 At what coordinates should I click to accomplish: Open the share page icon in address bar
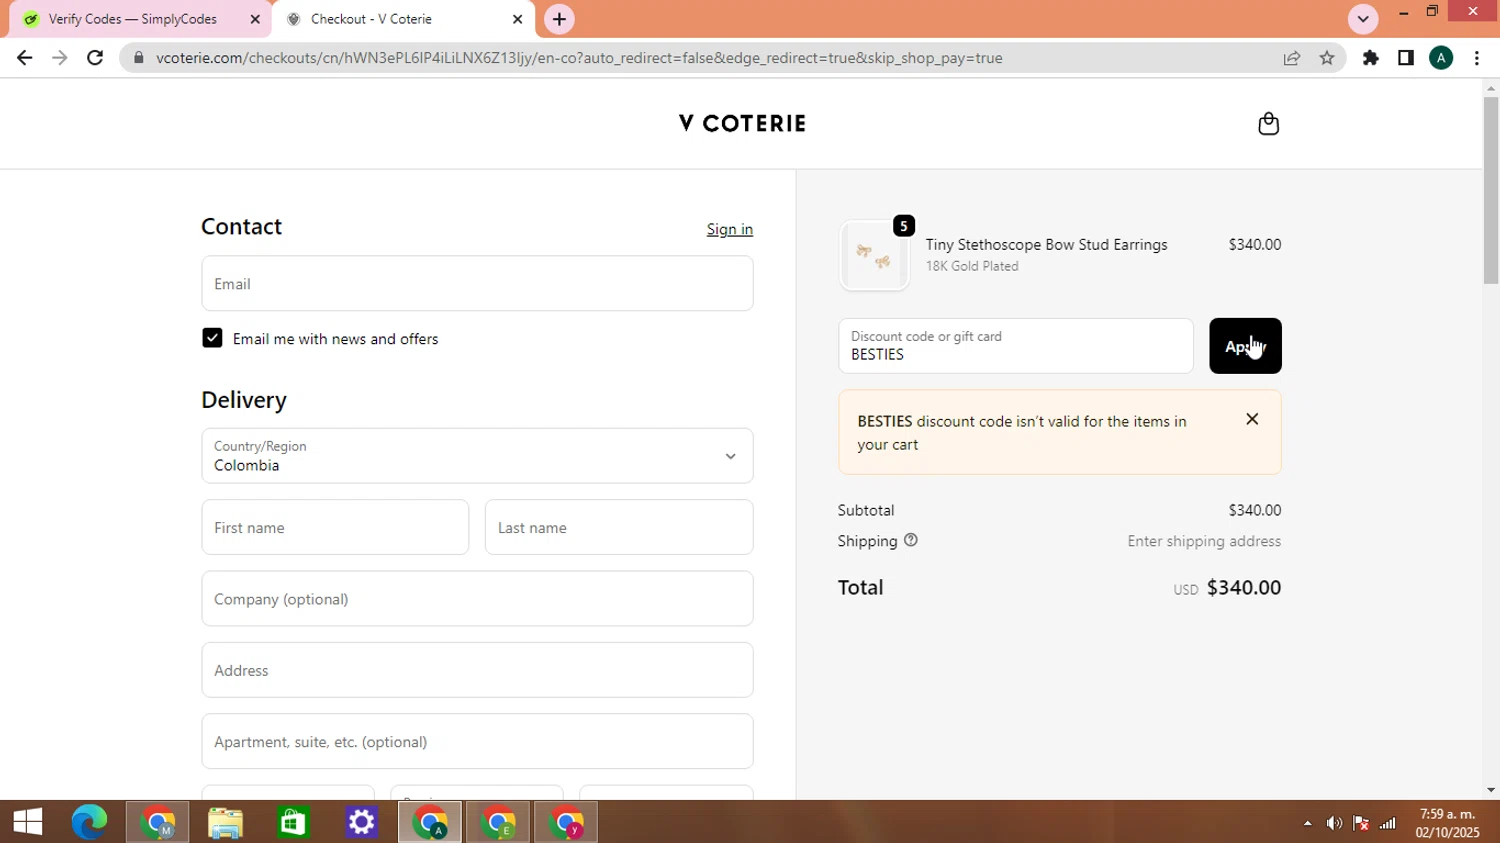[x=1292, y=58]
